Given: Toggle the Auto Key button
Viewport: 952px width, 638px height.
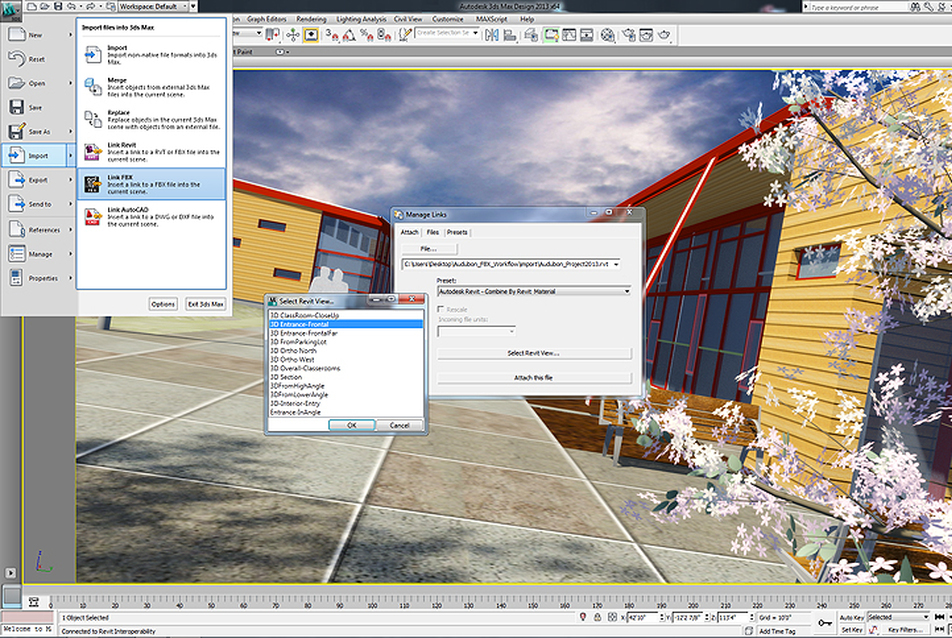Looking at the screenshot, I should click(852, 617).
